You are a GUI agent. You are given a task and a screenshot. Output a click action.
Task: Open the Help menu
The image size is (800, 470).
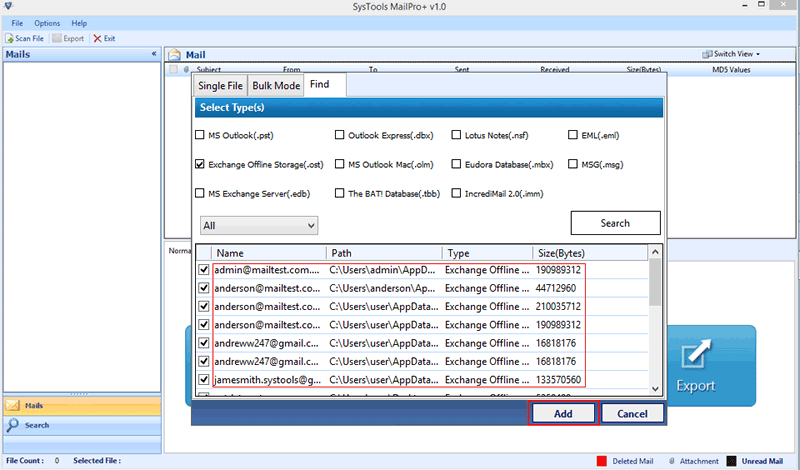(79, 23)
